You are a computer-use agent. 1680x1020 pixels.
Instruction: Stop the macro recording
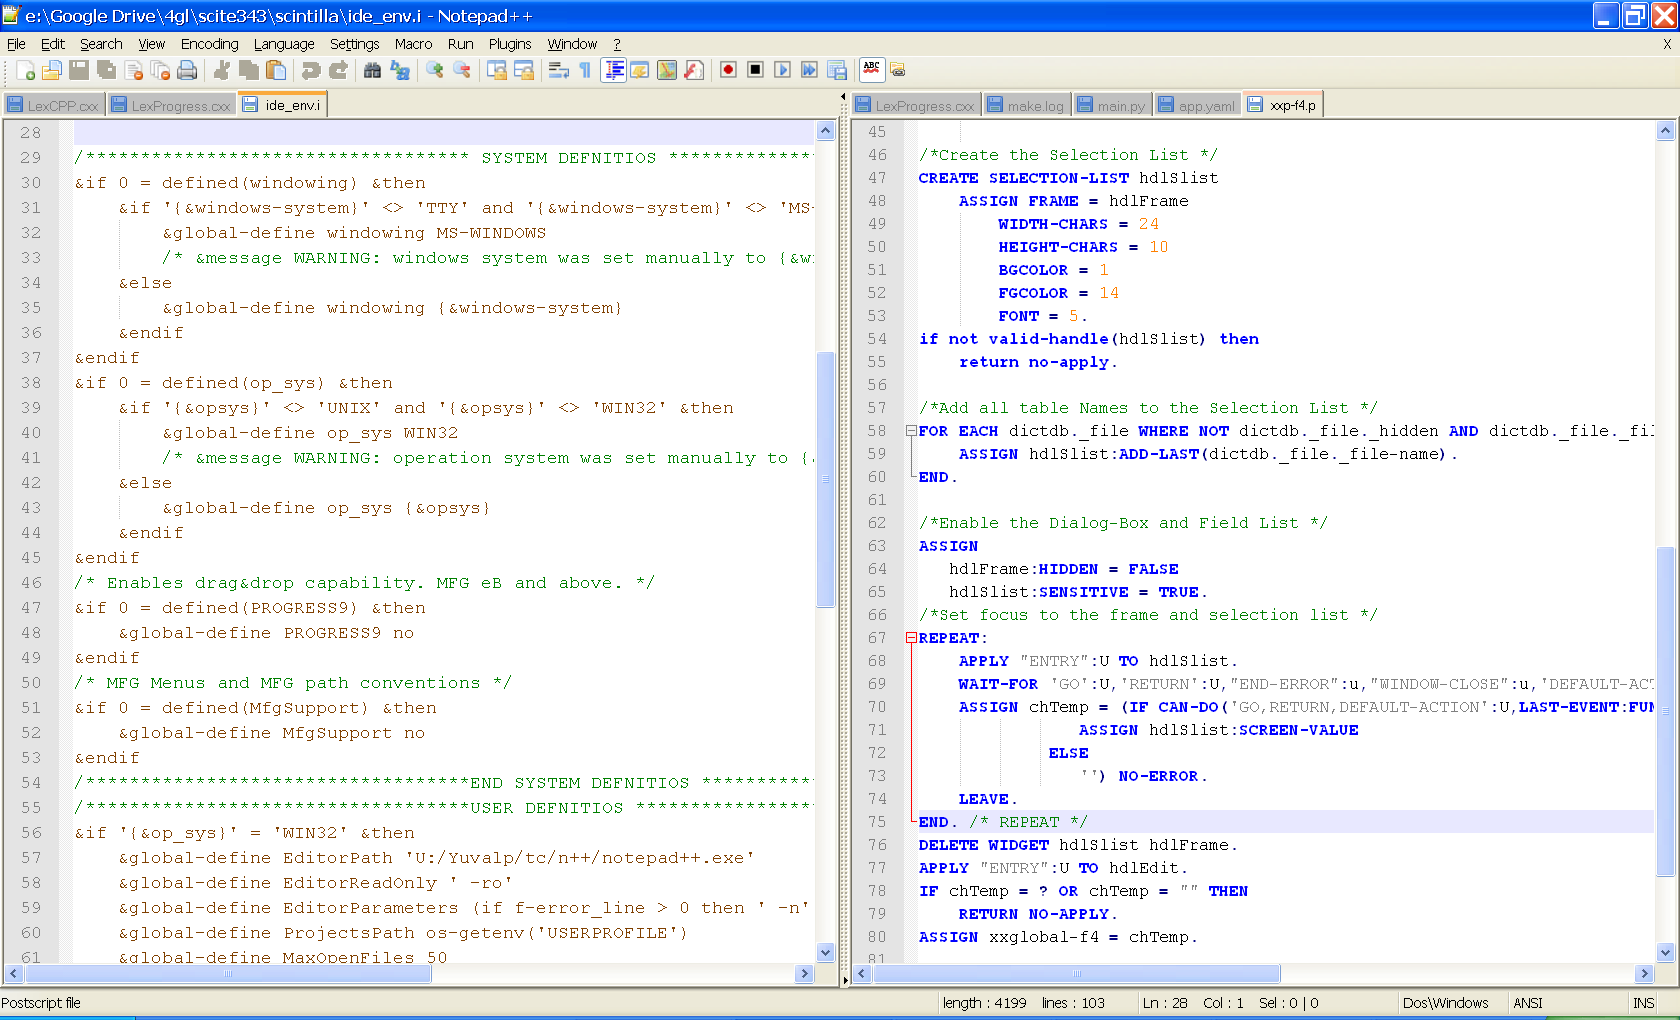click(x=756, y=70)
